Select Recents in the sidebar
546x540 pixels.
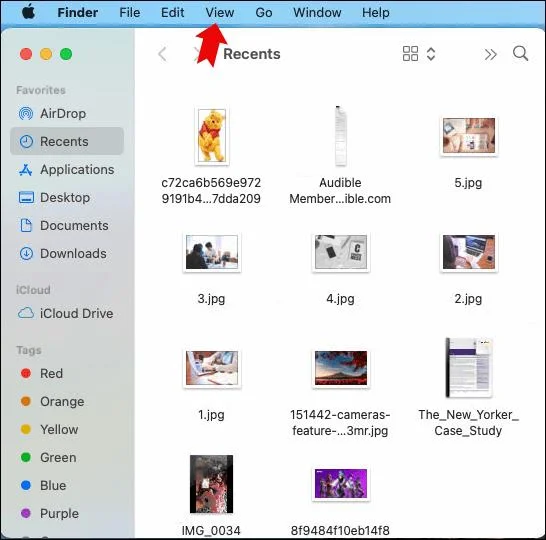[x=67, y=141]
